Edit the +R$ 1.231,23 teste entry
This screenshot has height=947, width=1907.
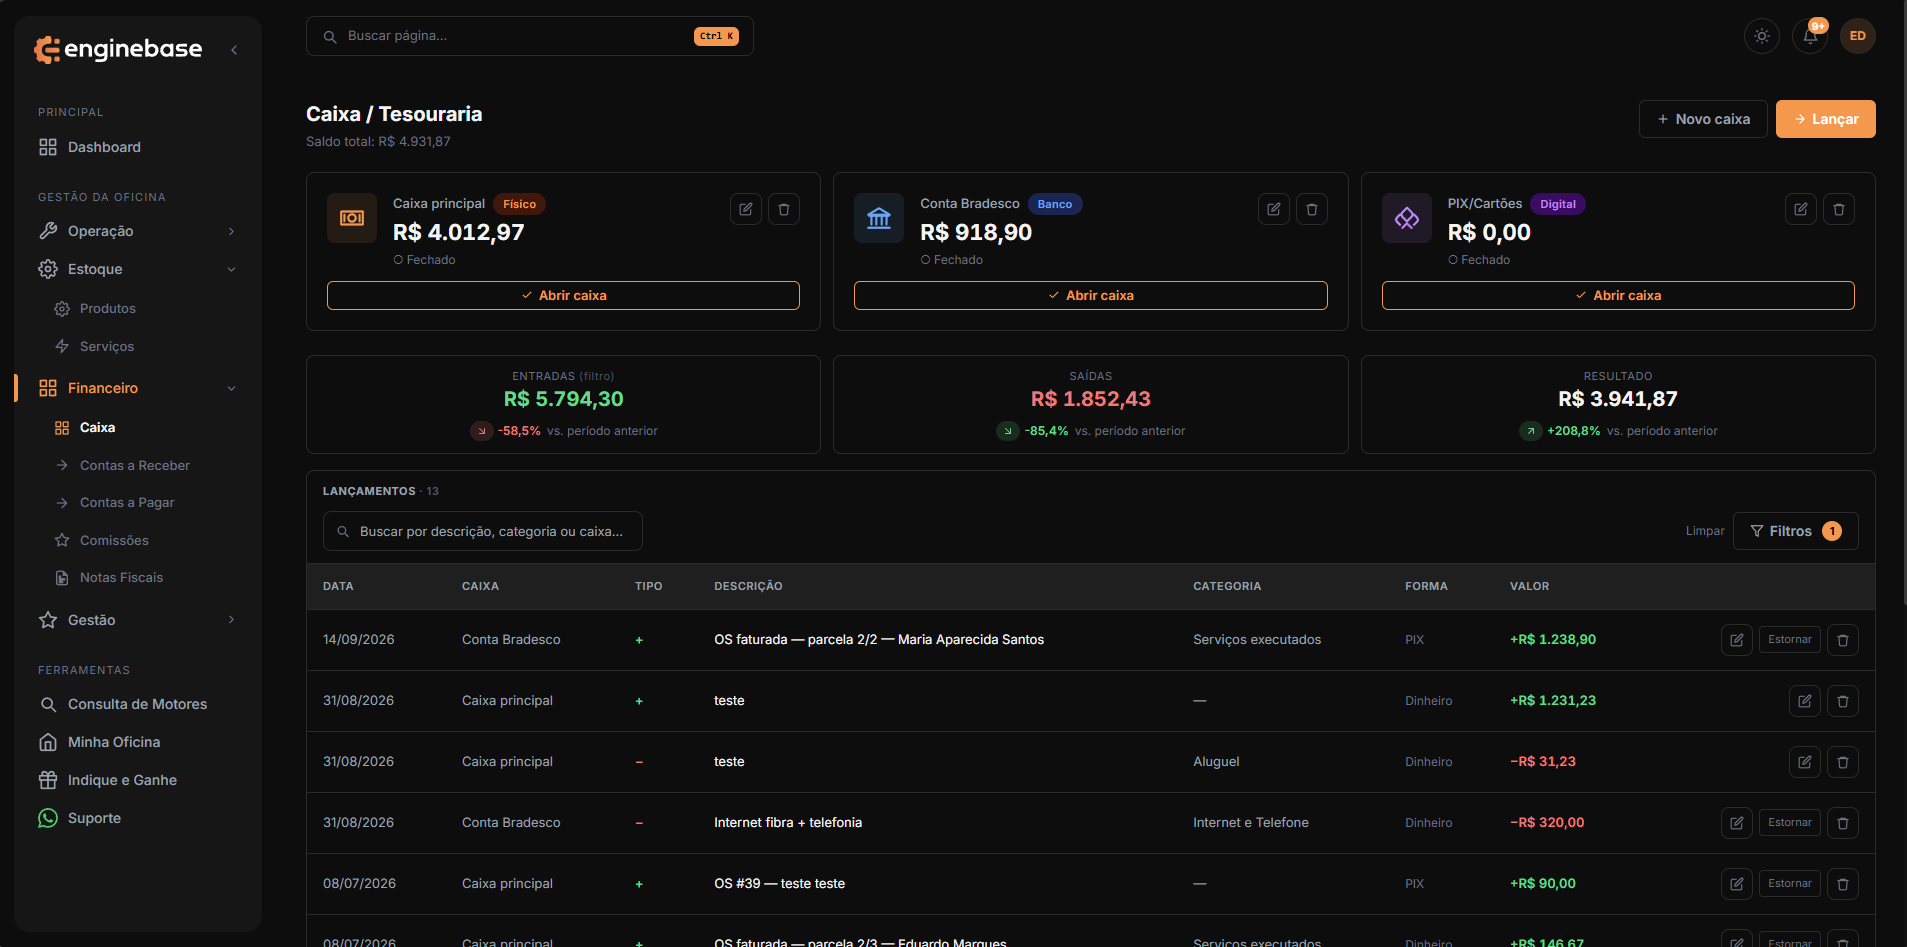pos(1805,701)
